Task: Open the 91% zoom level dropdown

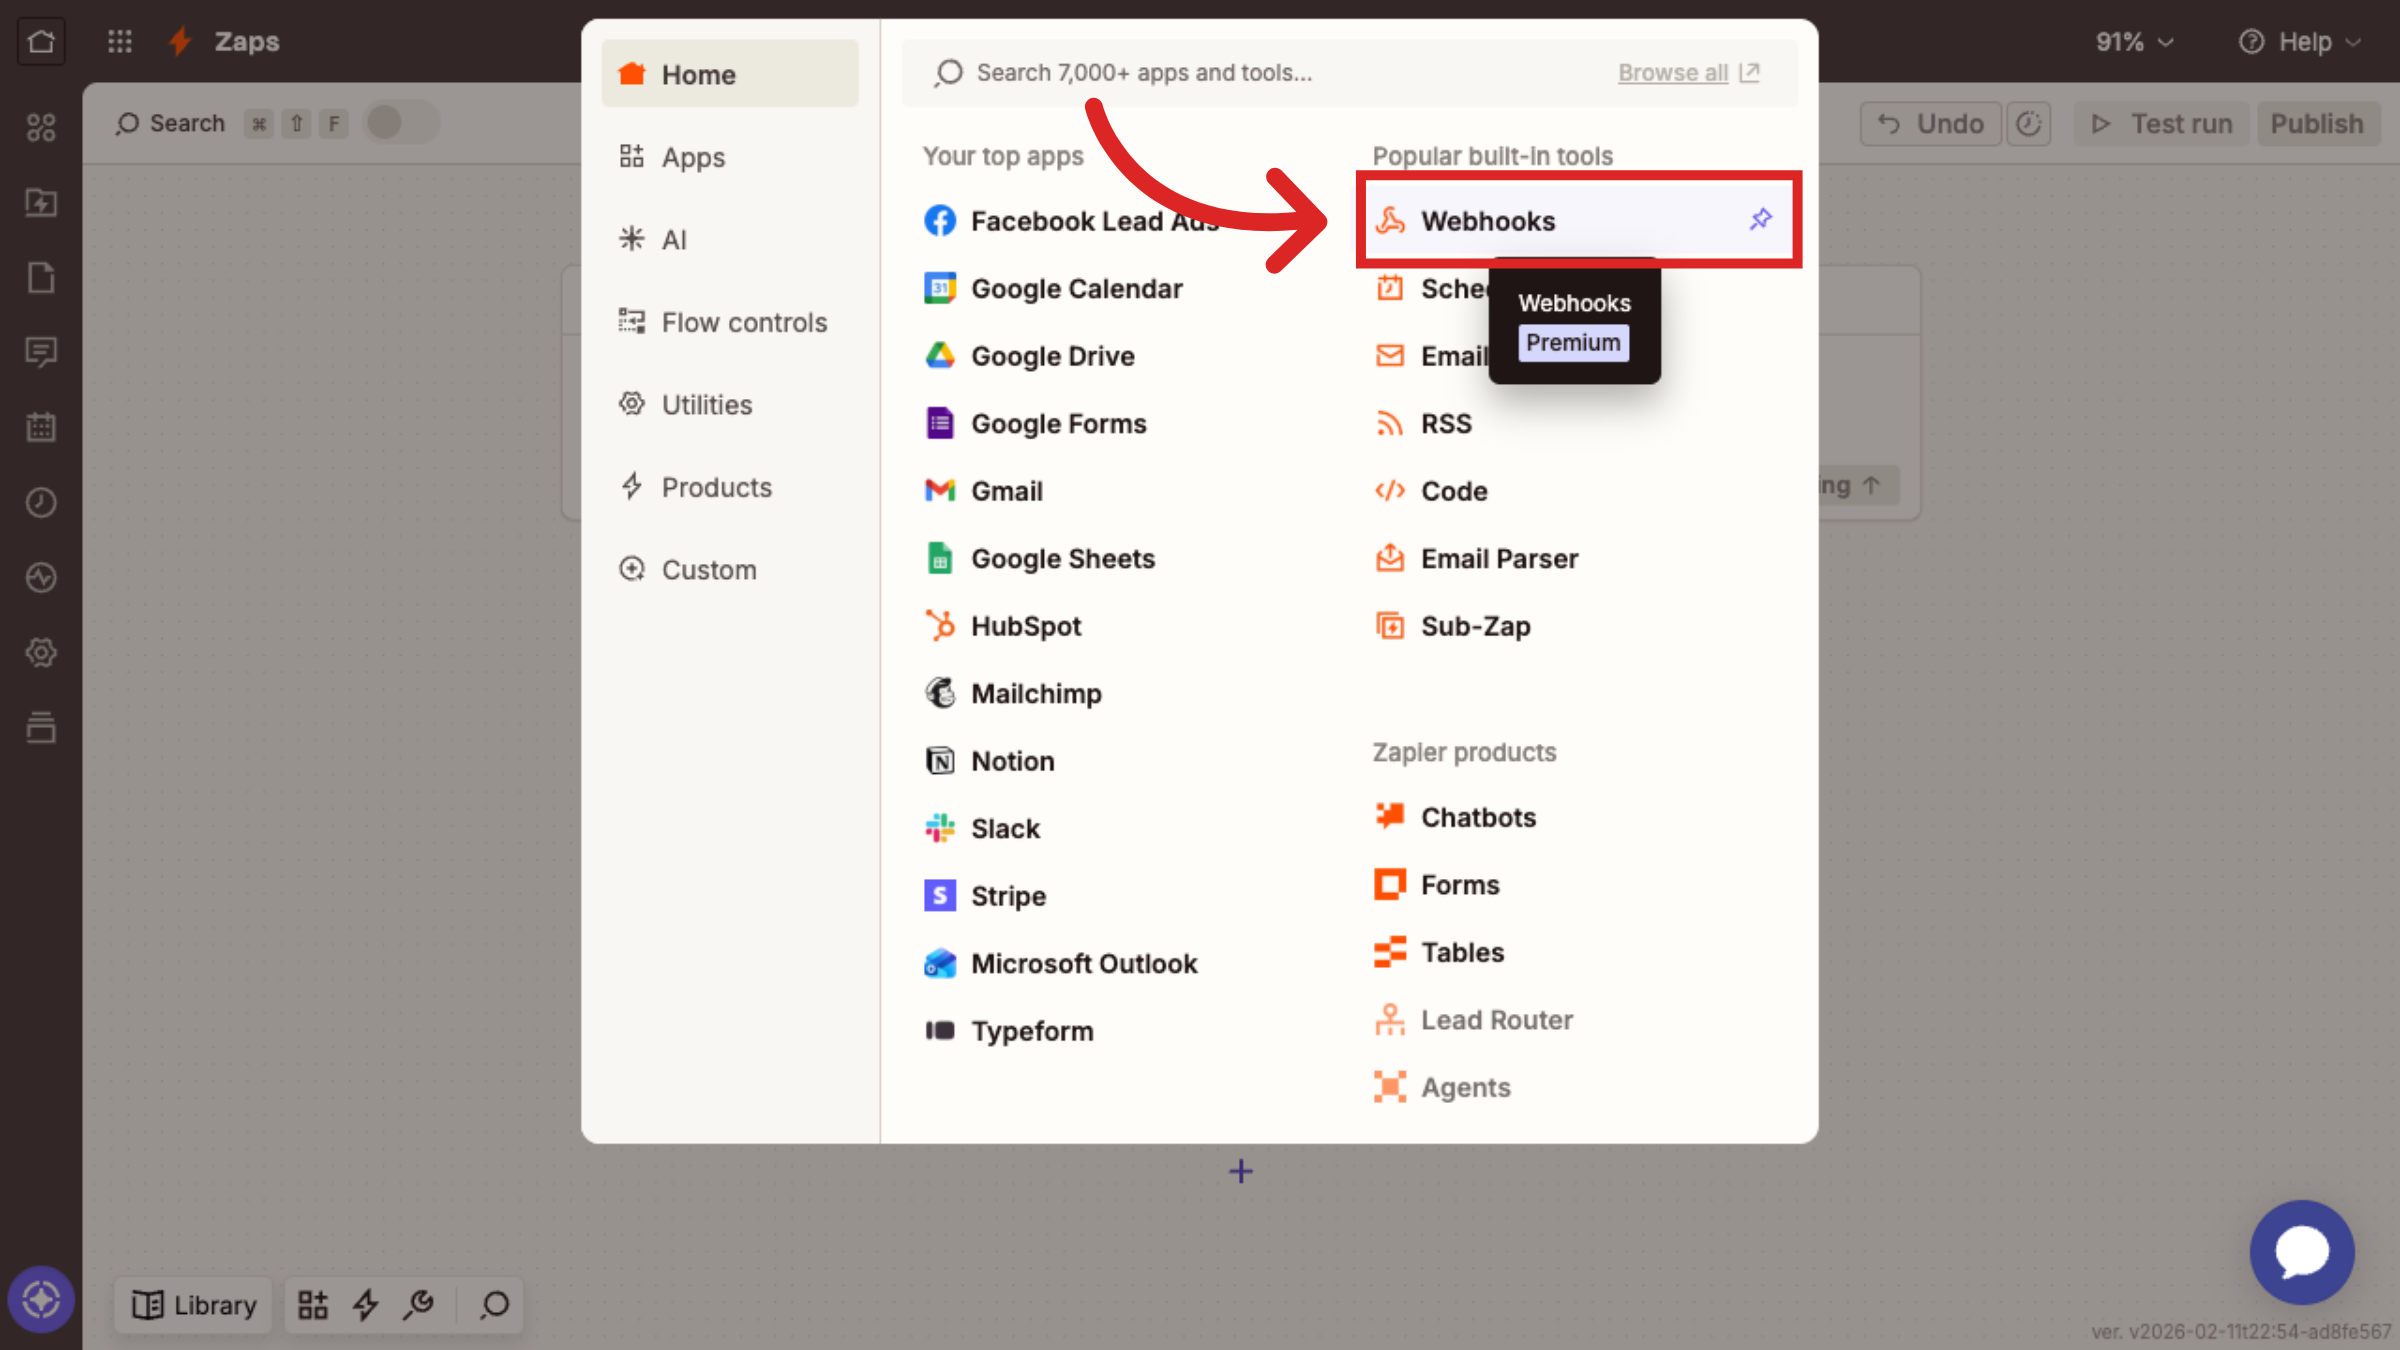Action: tap(2133, 42)
